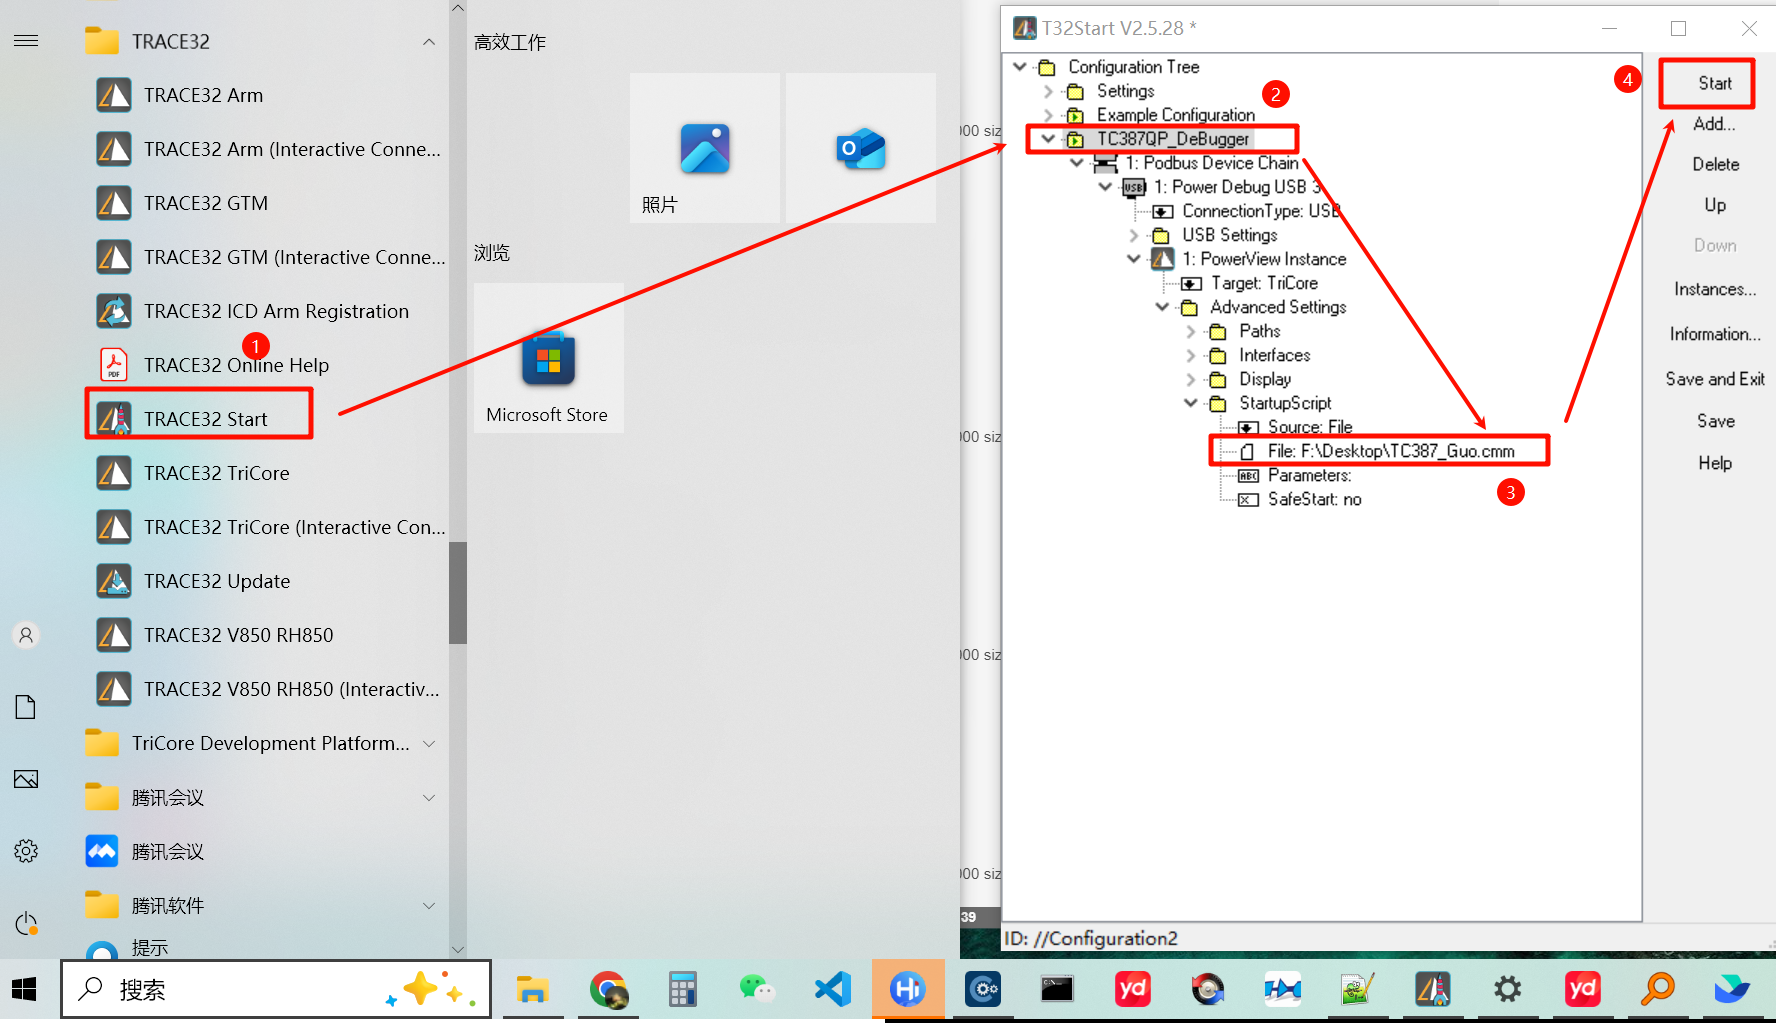Open the Power options icon

(26, 923)
